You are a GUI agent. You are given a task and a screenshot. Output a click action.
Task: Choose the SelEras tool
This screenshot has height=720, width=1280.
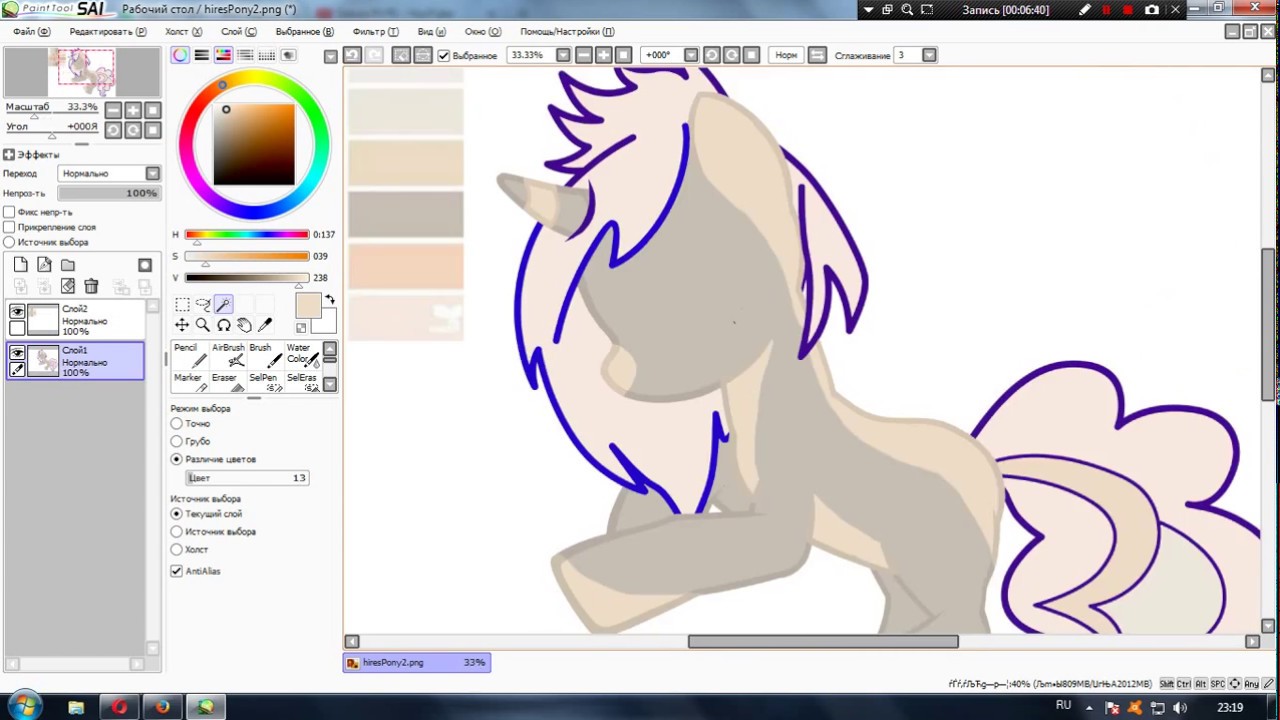click(x=302, y=382)
